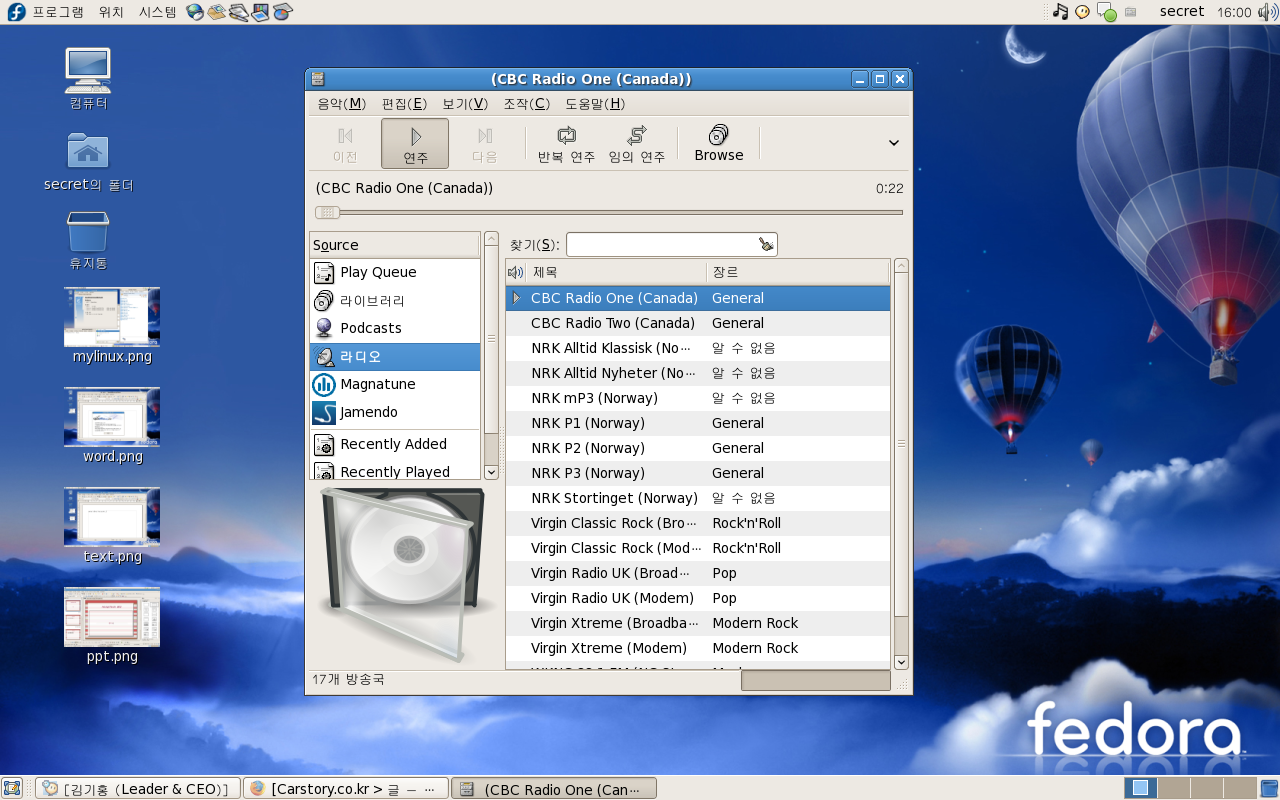
Task: Click the show desktop icon
Action: 12,788
